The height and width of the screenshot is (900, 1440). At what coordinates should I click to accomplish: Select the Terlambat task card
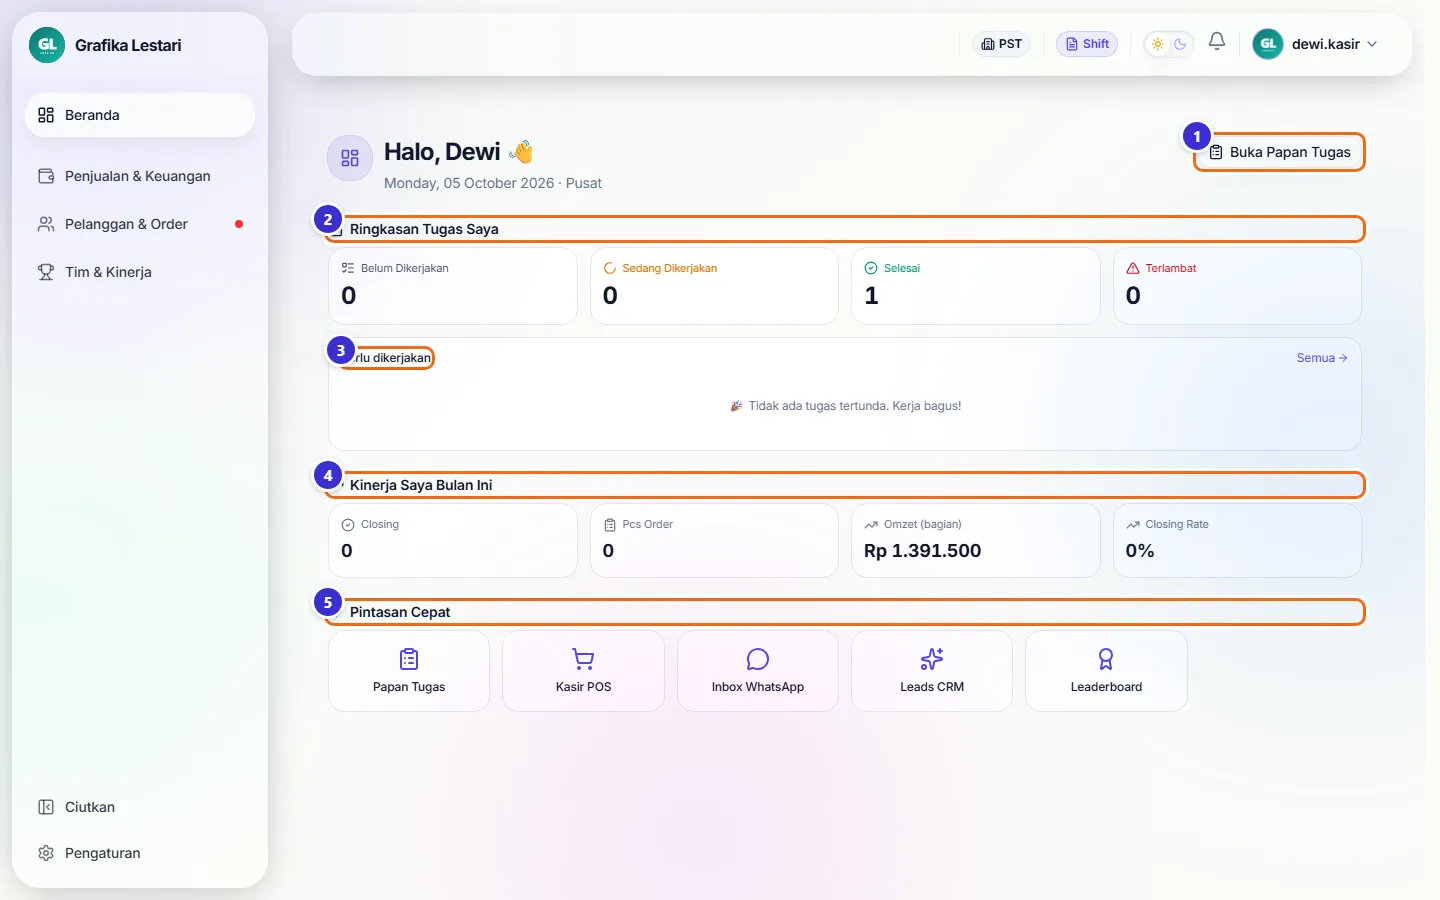[1237, 286]
